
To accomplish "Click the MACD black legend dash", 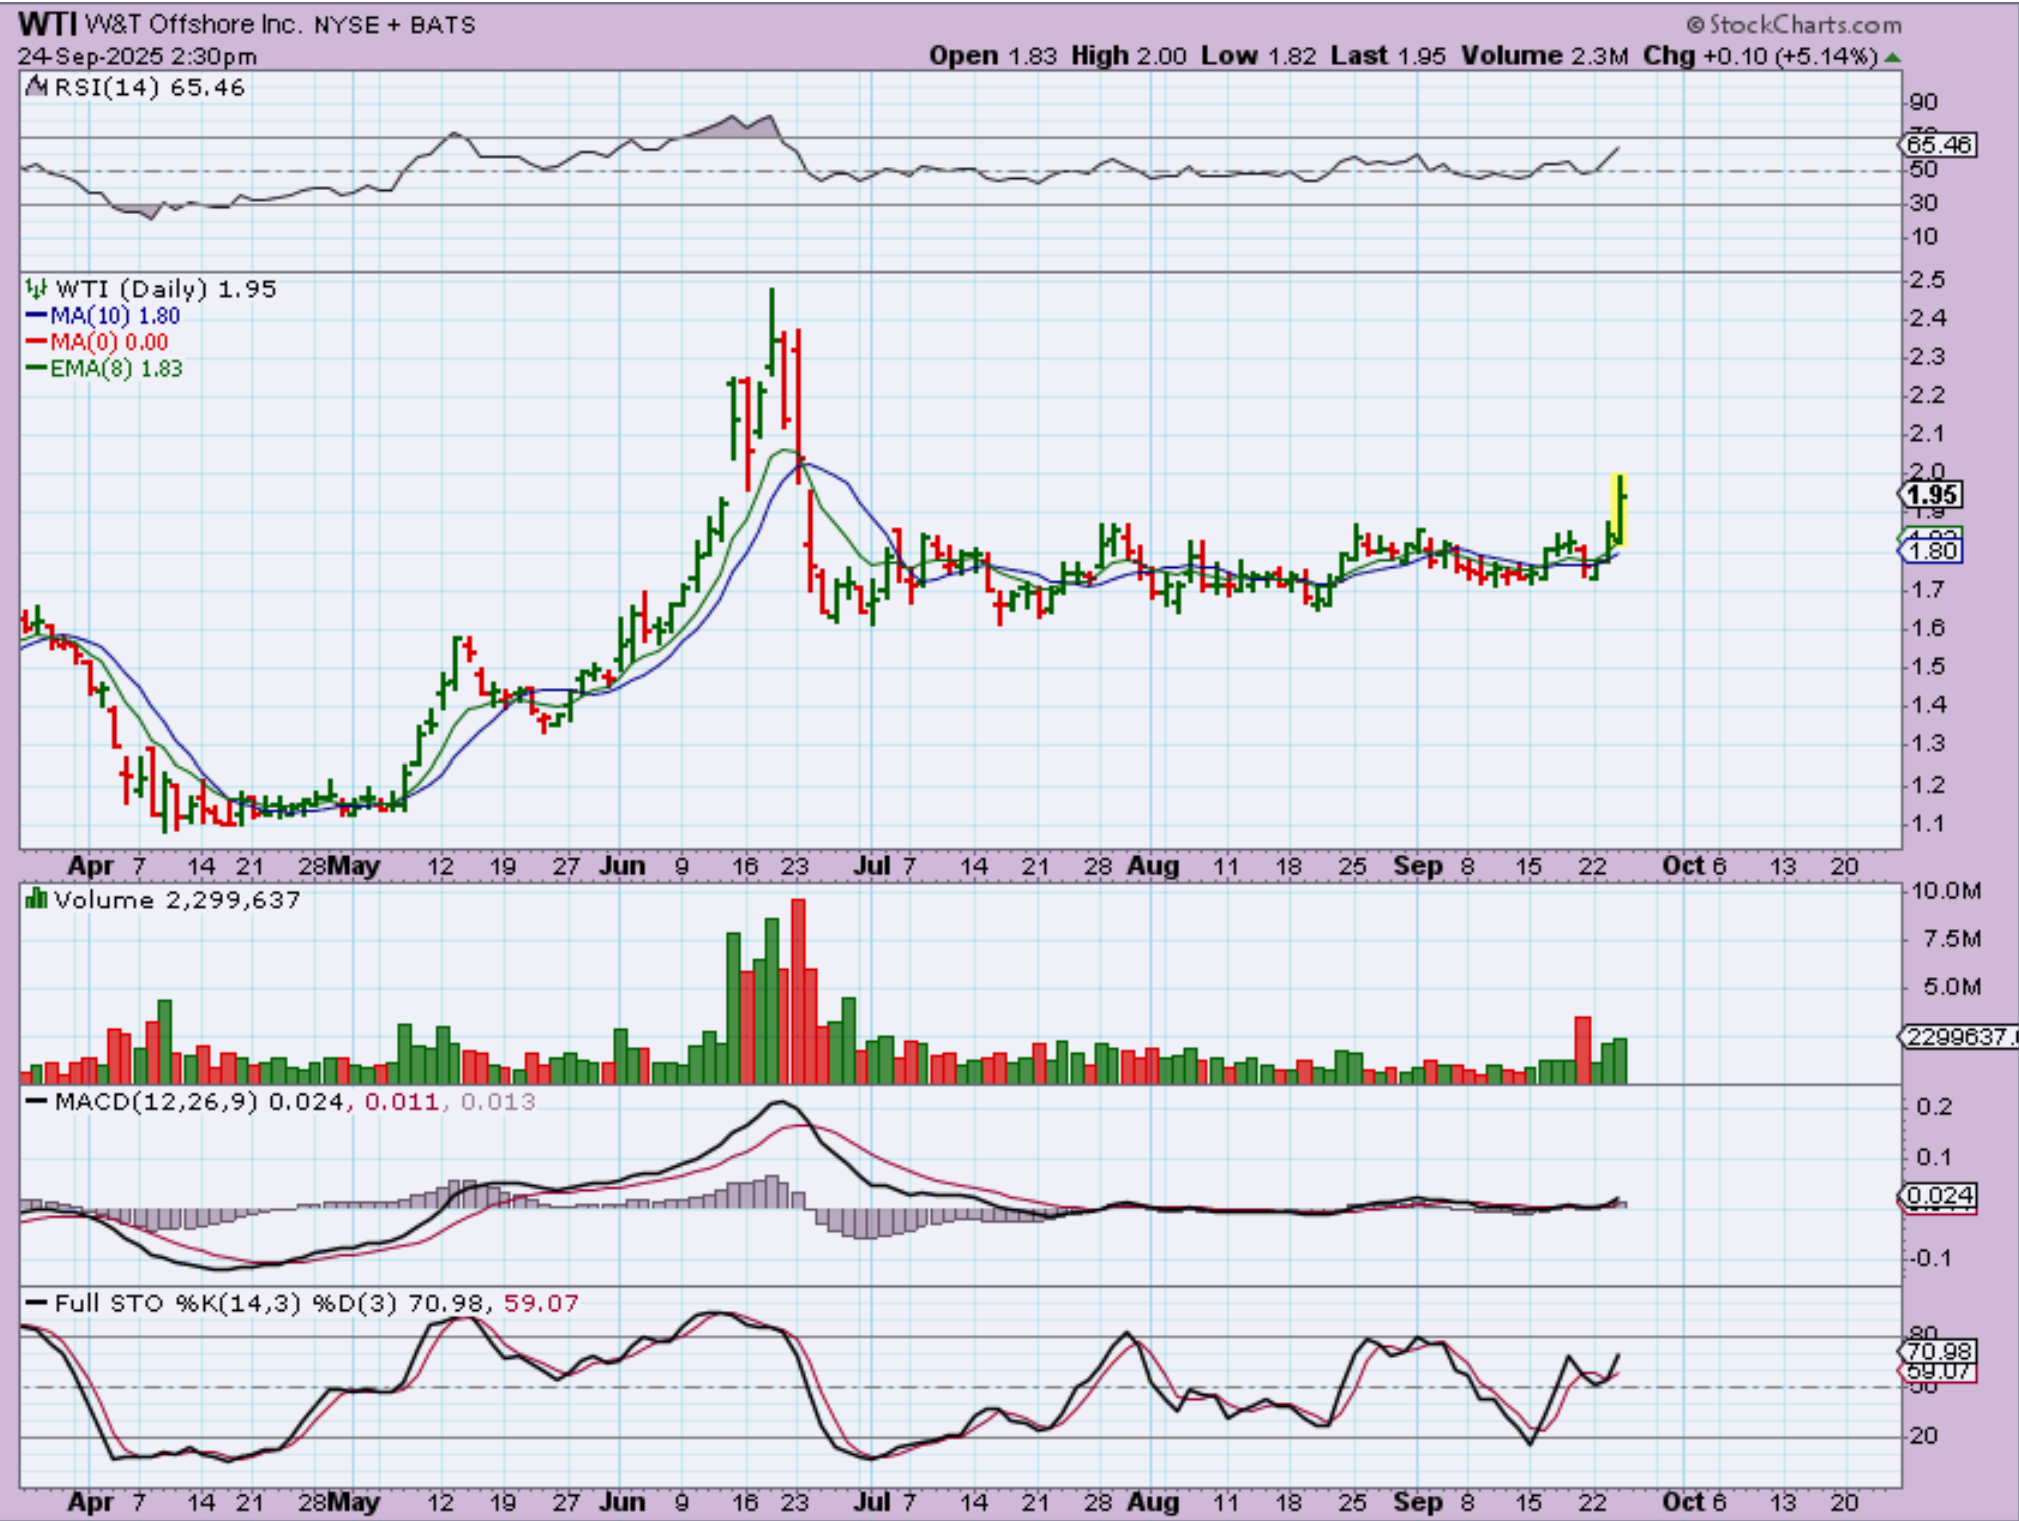I will (36, 1101).
